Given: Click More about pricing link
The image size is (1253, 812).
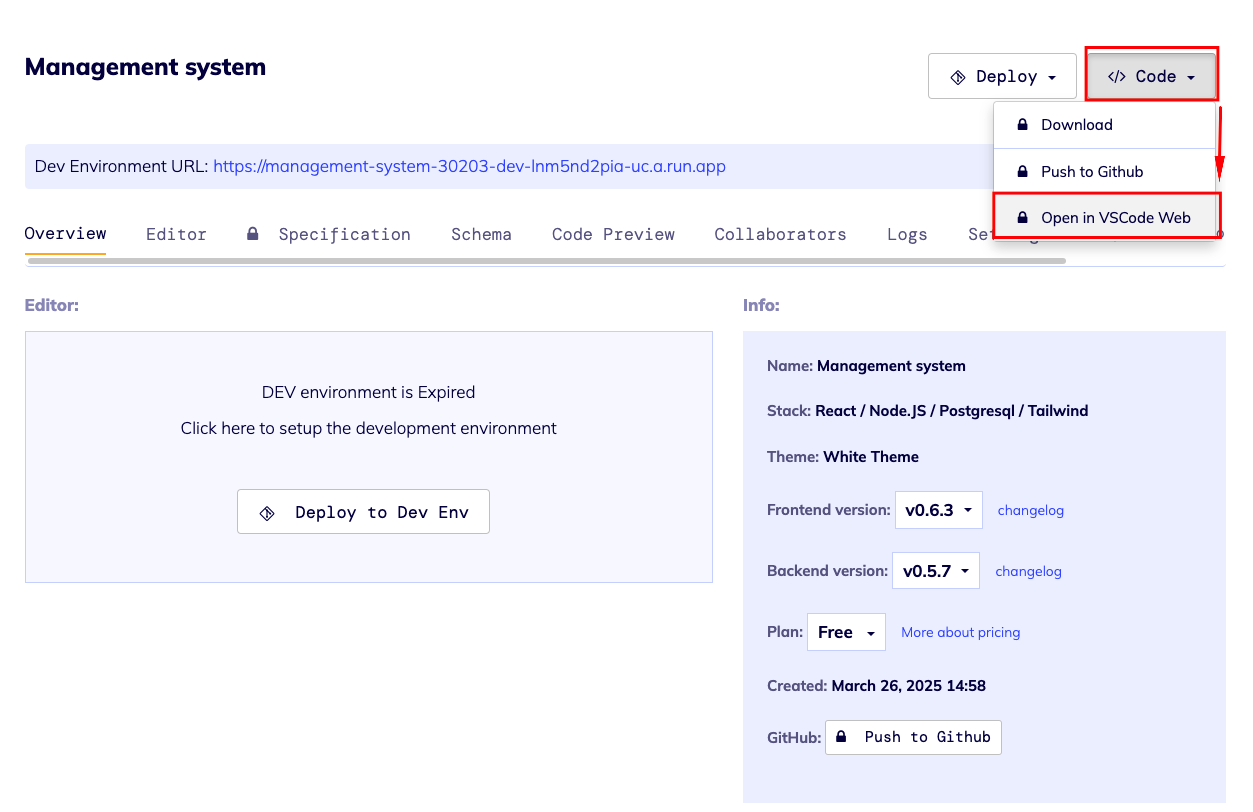Looking at the screenshot, I should (960, 632).
